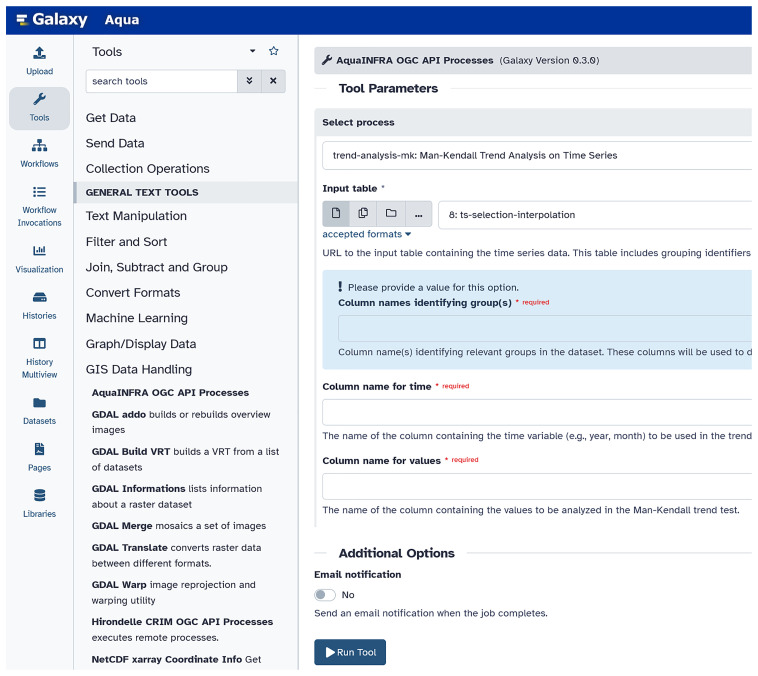
Task: Toggle the Email notification switch
Action: point(325,595)
